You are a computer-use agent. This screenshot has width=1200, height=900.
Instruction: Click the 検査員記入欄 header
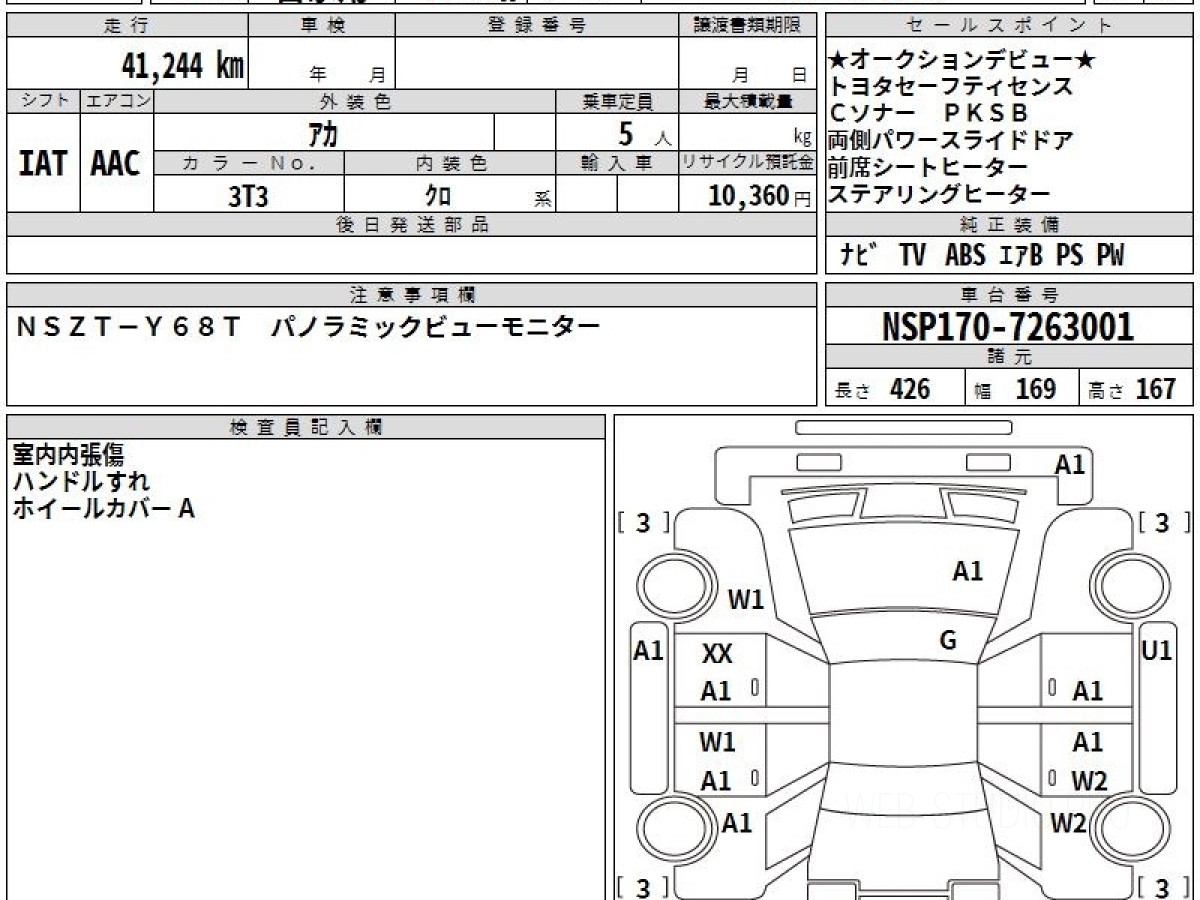coord(306,427)
